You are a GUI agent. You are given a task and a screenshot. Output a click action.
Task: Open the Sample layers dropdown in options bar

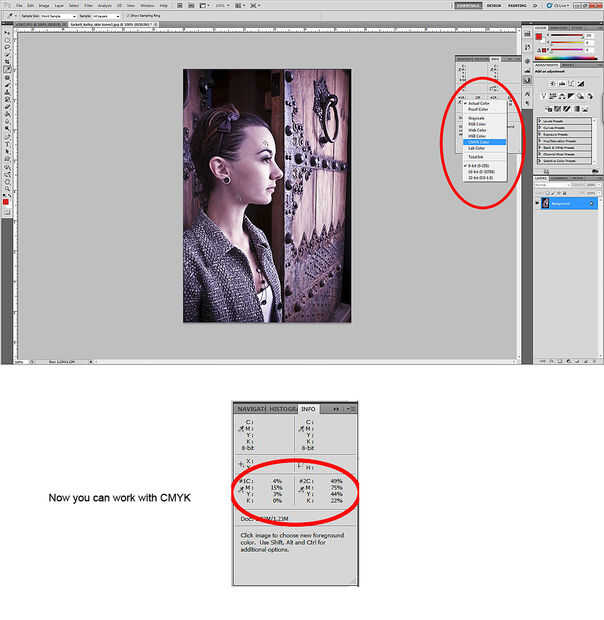[106, 16]
